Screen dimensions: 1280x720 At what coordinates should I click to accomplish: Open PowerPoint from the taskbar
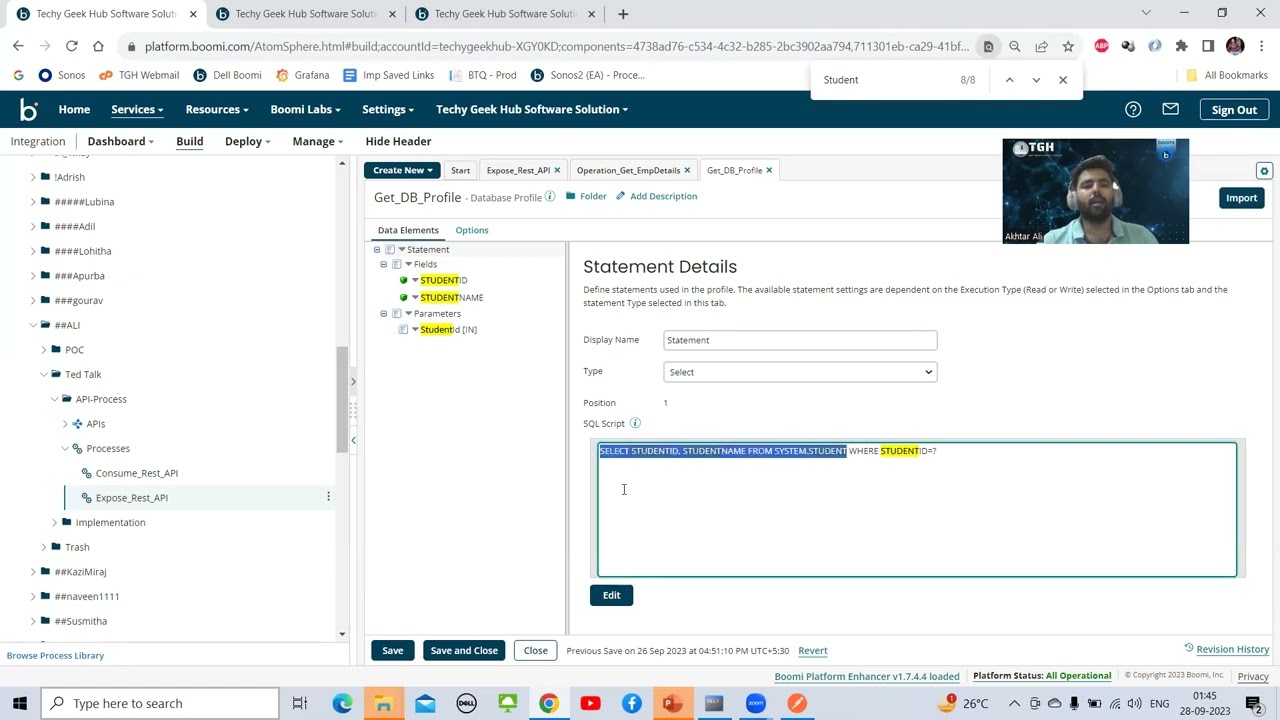(672, 703)
